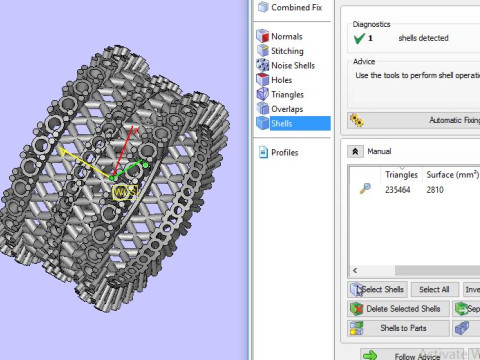
Task: Open the highlighted Shells fix page
Action: [x=300, y=123]
